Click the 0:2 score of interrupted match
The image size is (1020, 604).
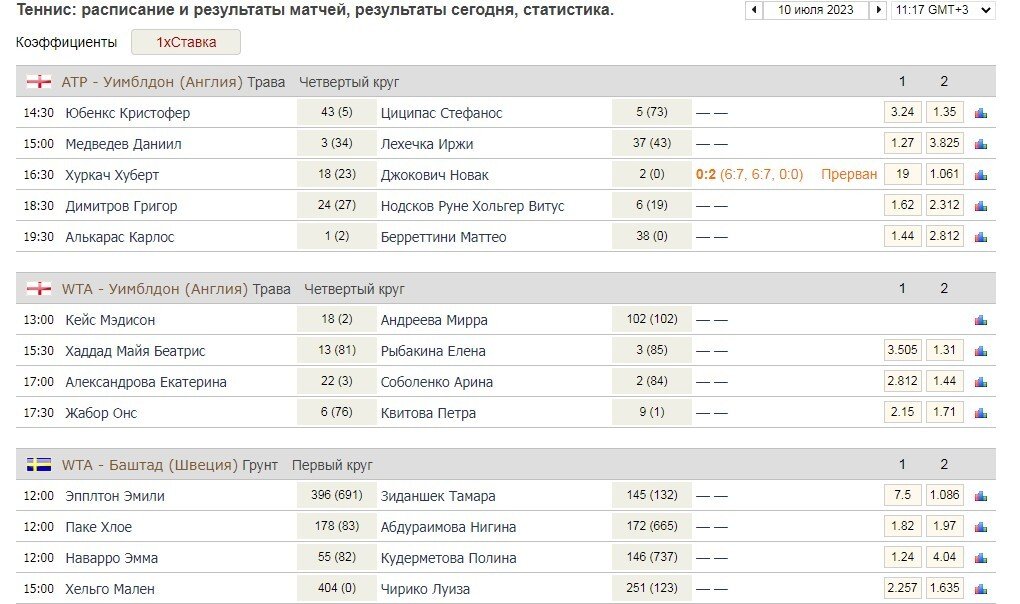pos(706,175)
